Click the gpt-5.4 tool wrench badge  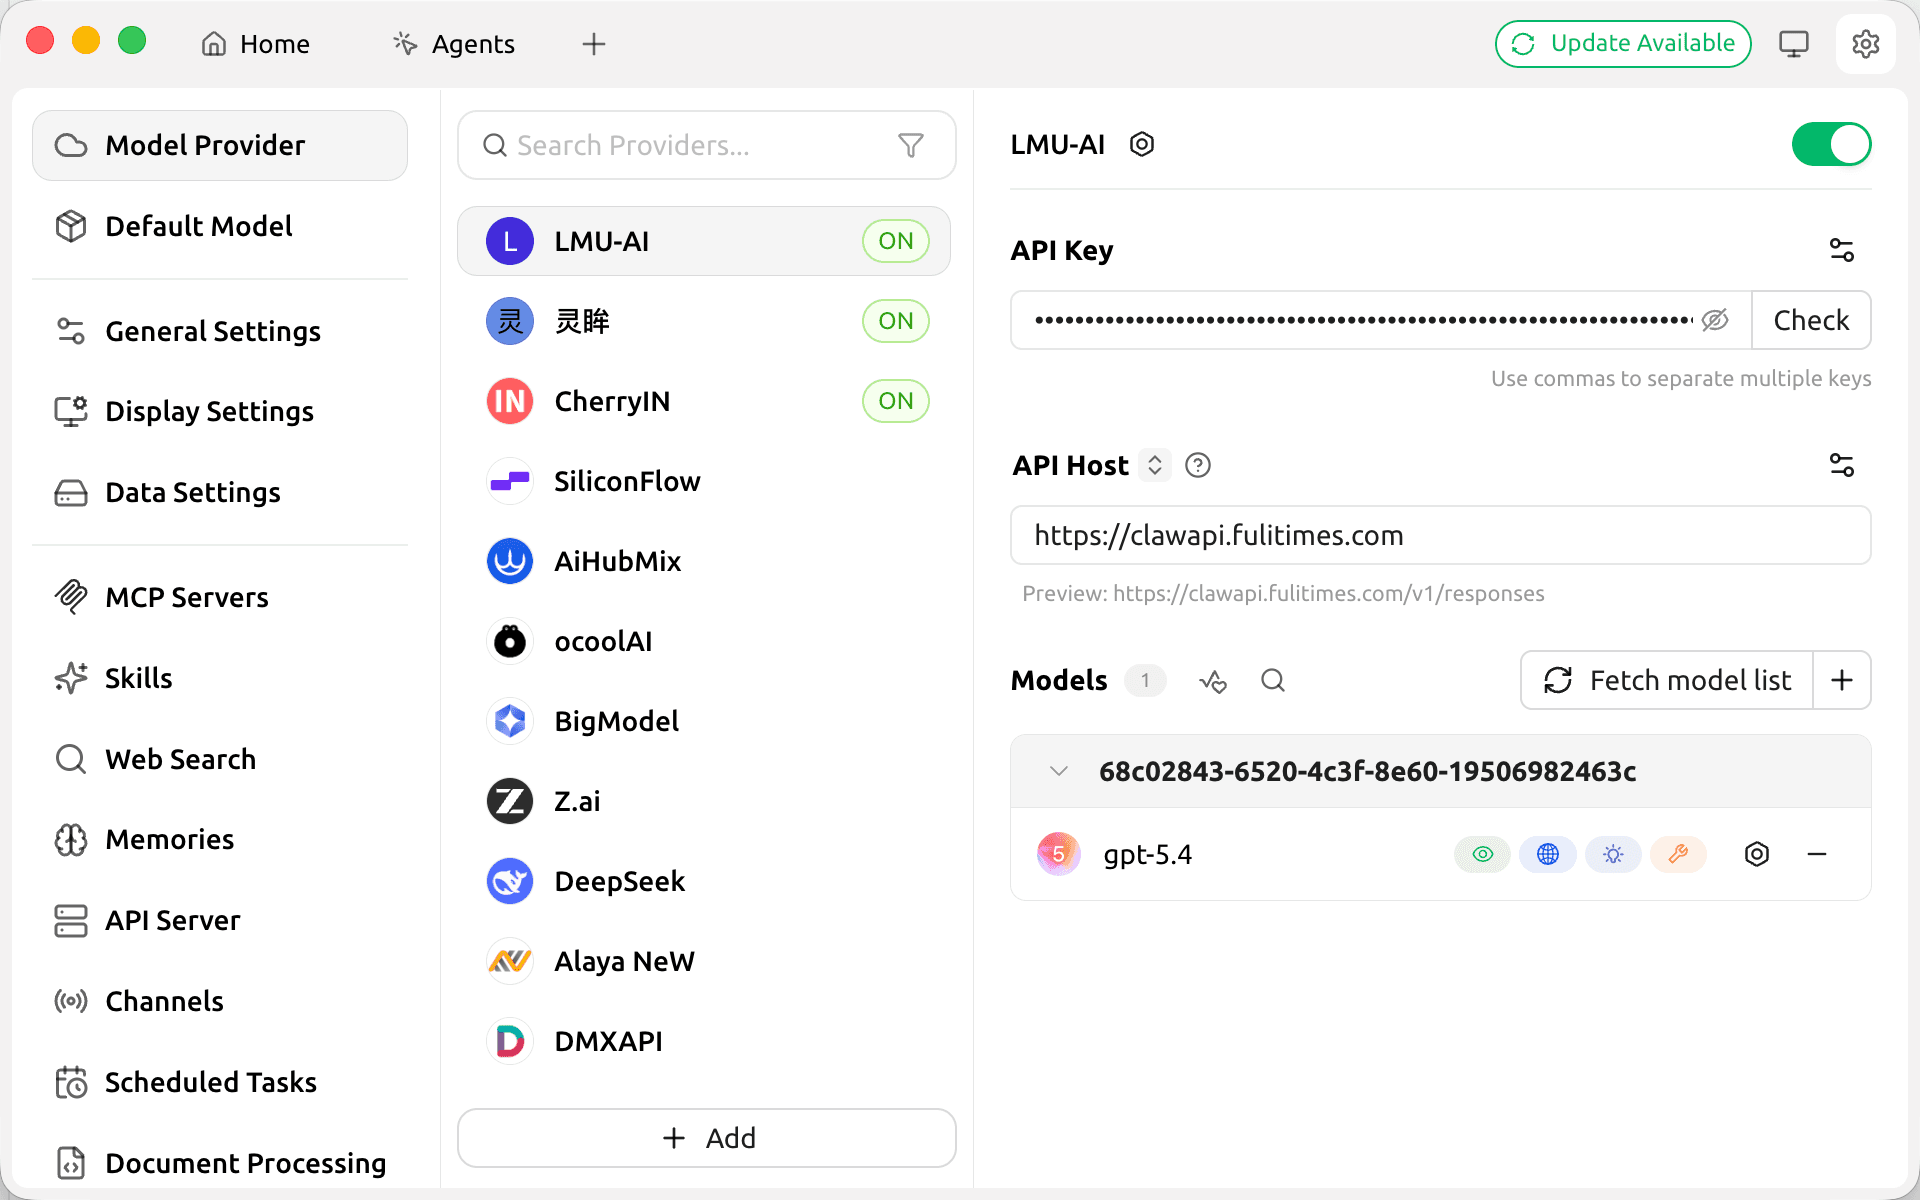coord(1678,854)
